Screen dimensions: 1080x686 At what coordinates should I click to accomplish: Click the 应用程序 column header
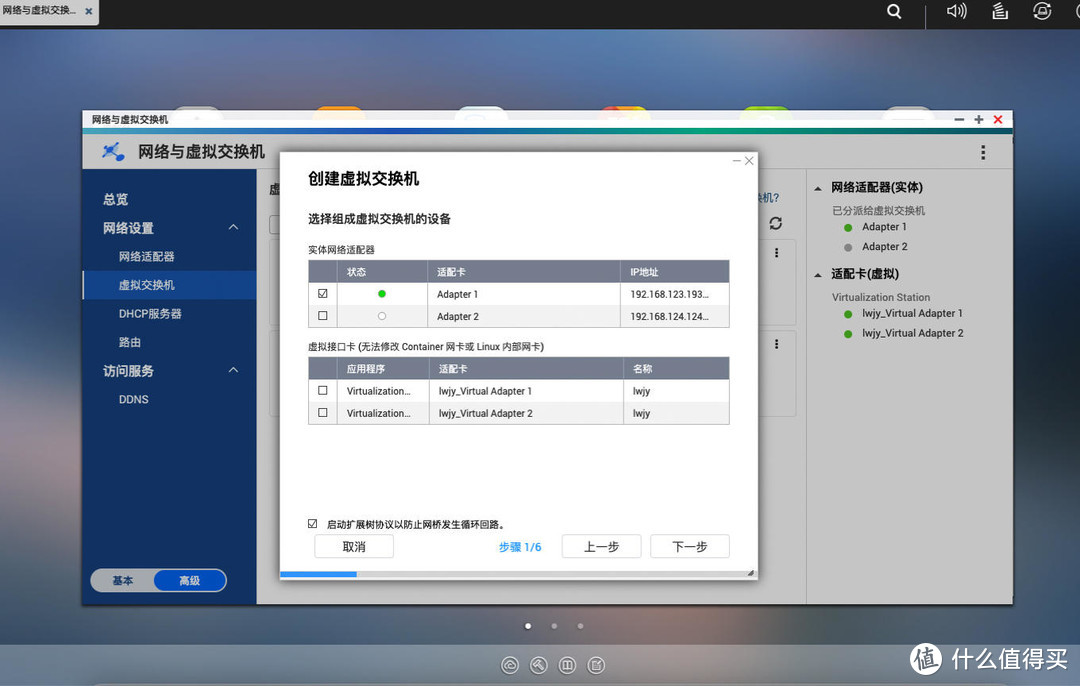click(383, 368)
